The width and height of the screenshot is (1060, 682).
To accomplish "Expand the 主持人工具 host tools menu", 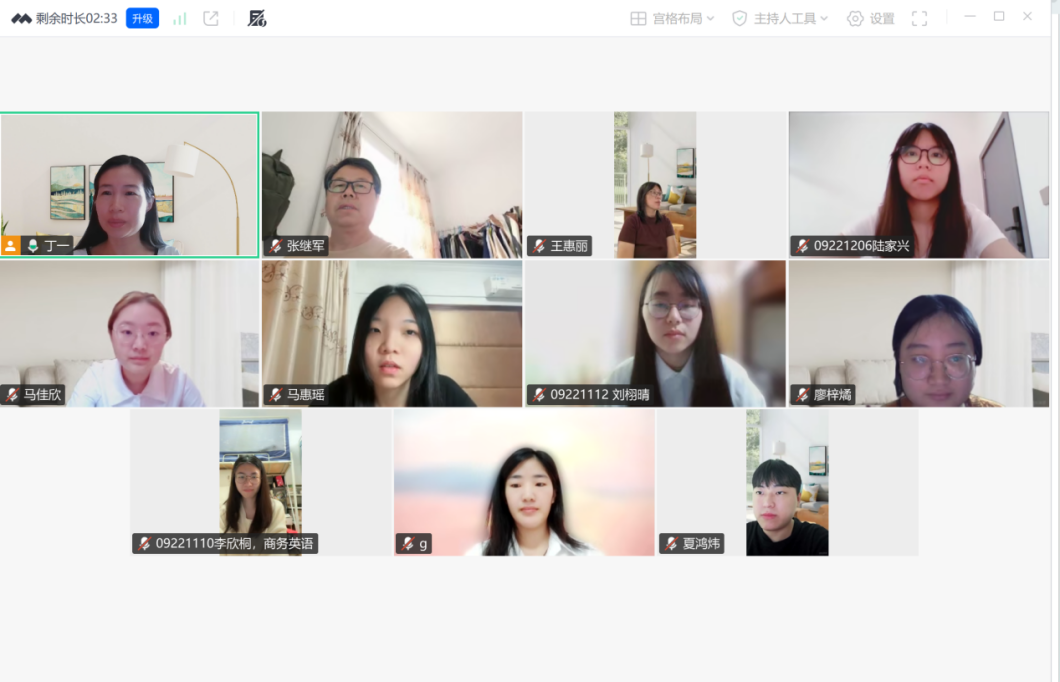I will point(780,18).
